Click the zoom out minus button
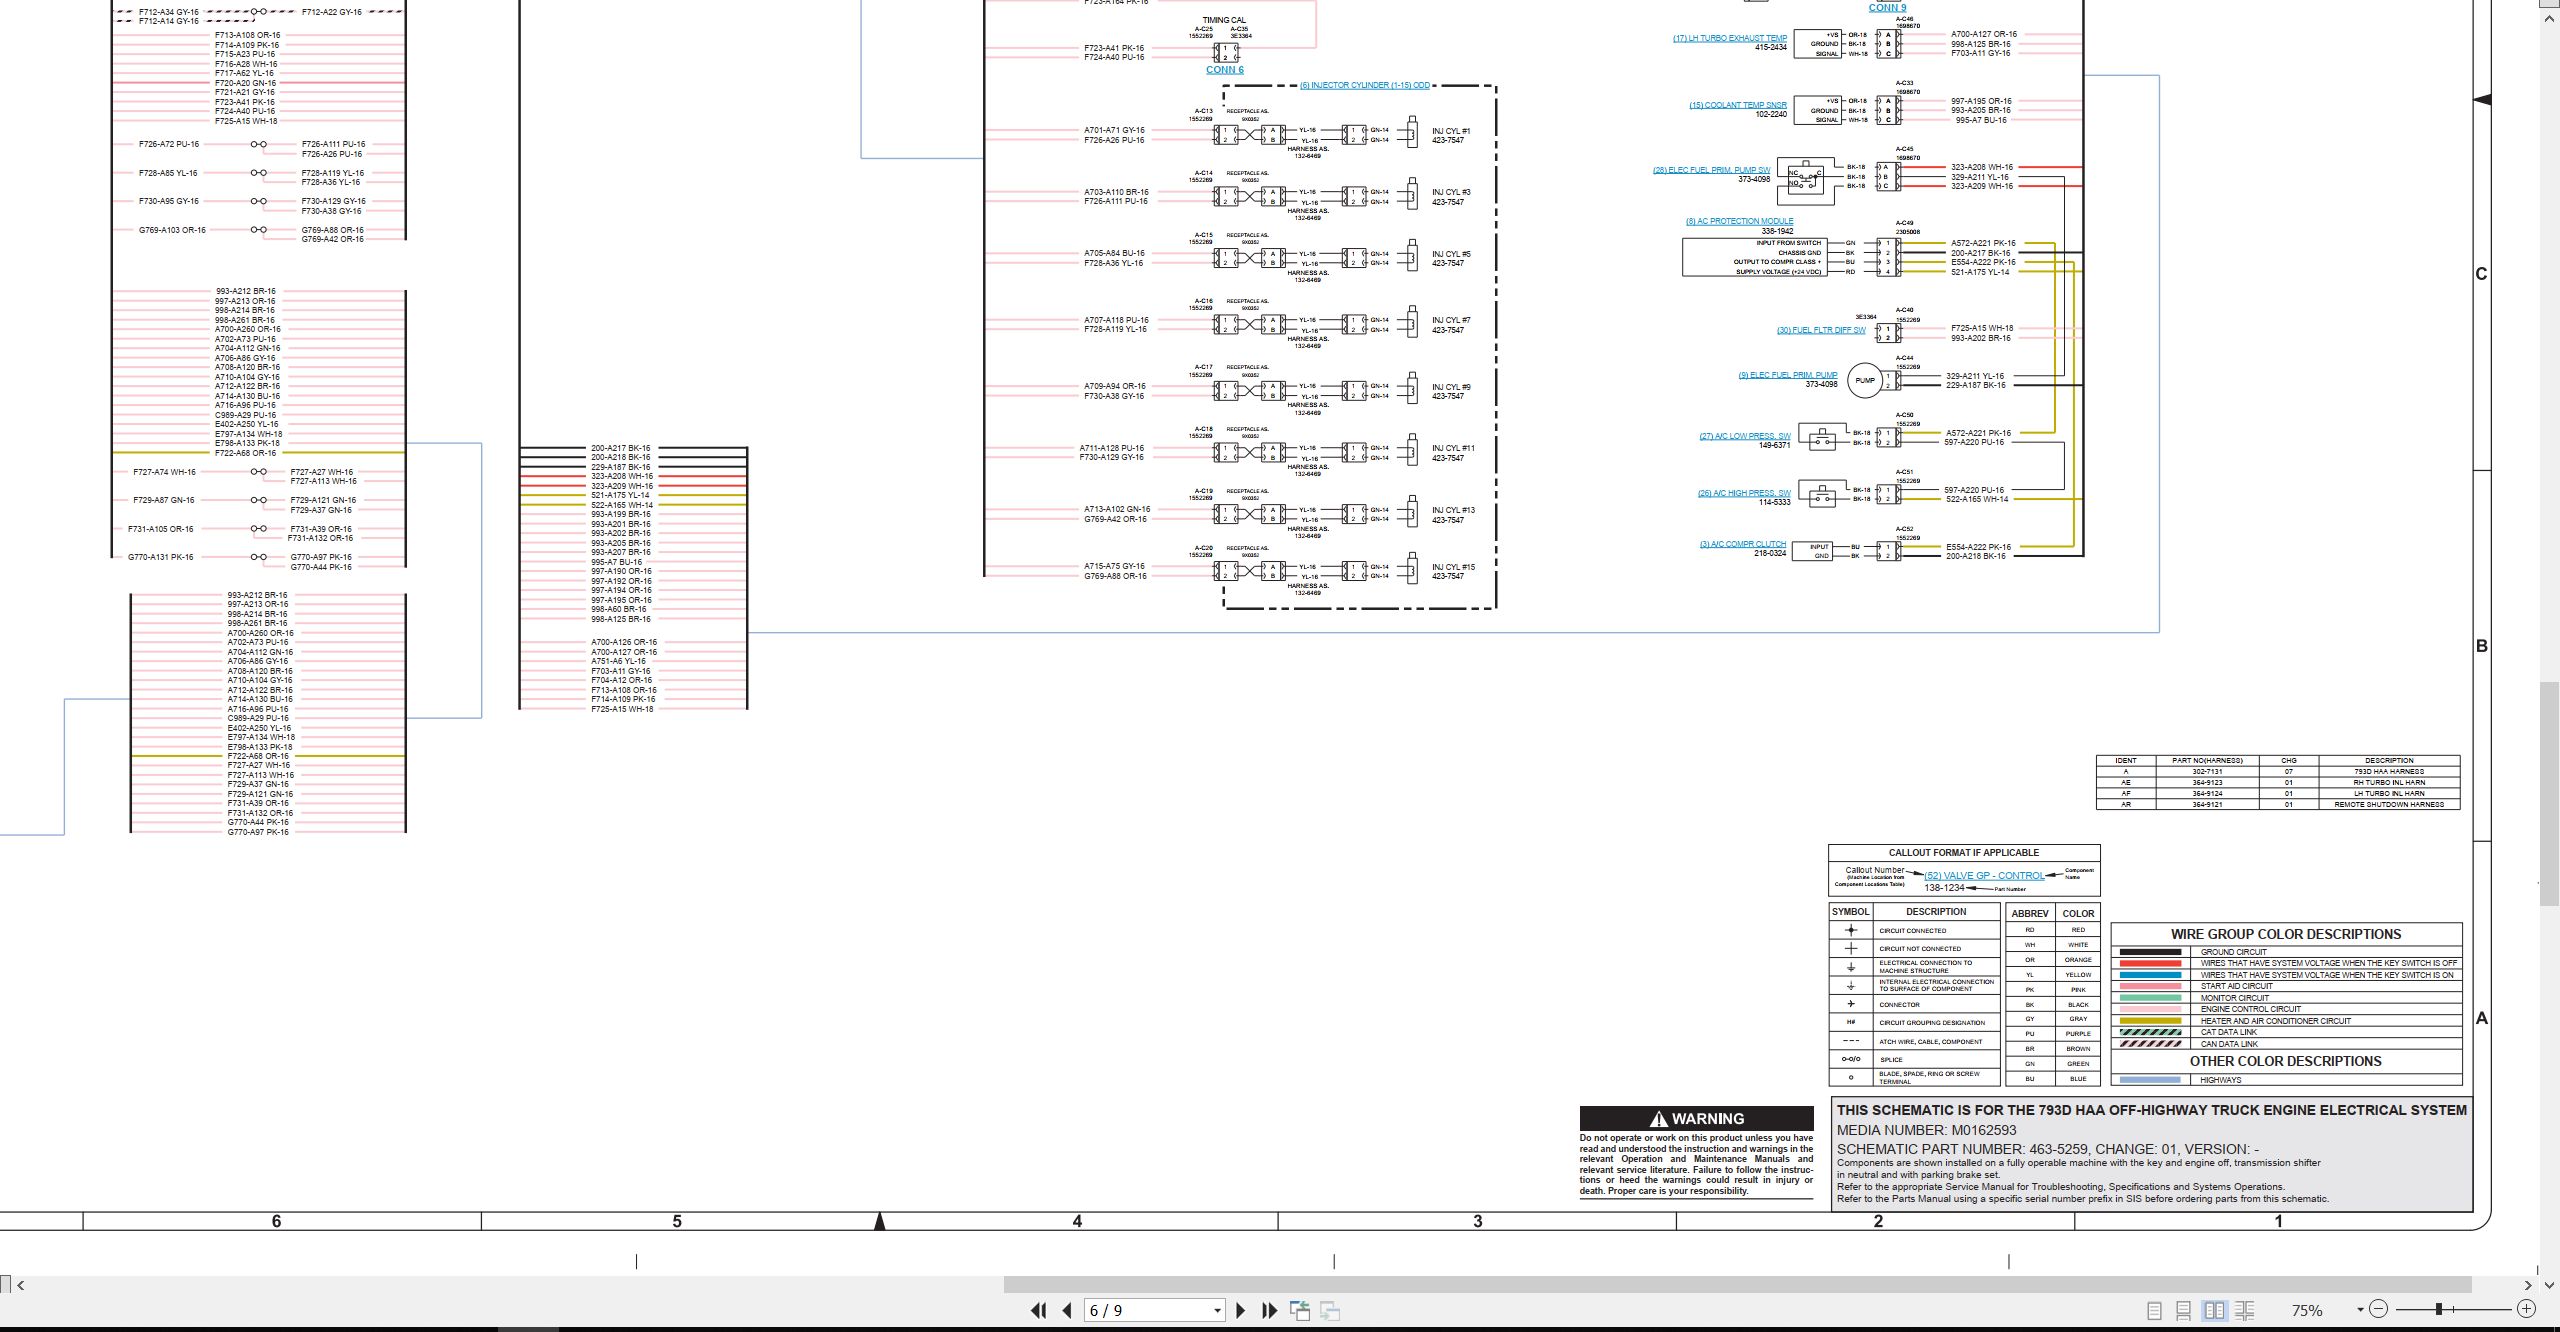Viewport: 2560px width, 1332px height. coord(2379,1309)
